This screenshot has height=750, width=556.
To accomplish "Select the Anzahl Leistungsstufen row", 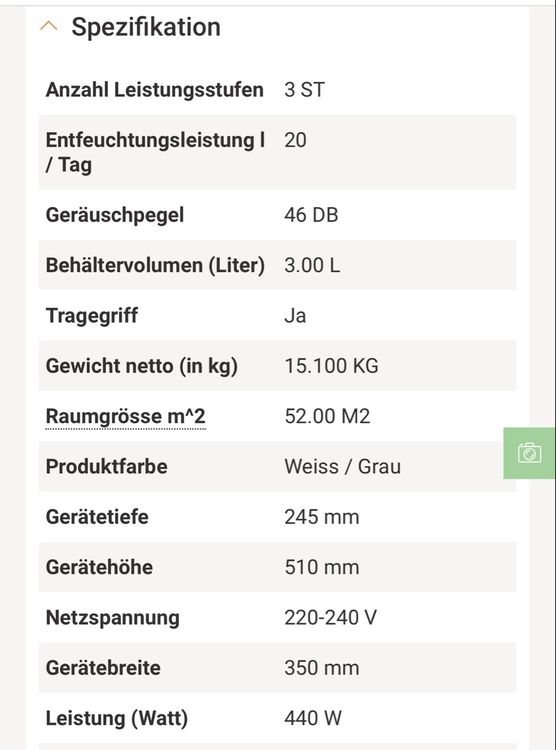I will (277, 89).
